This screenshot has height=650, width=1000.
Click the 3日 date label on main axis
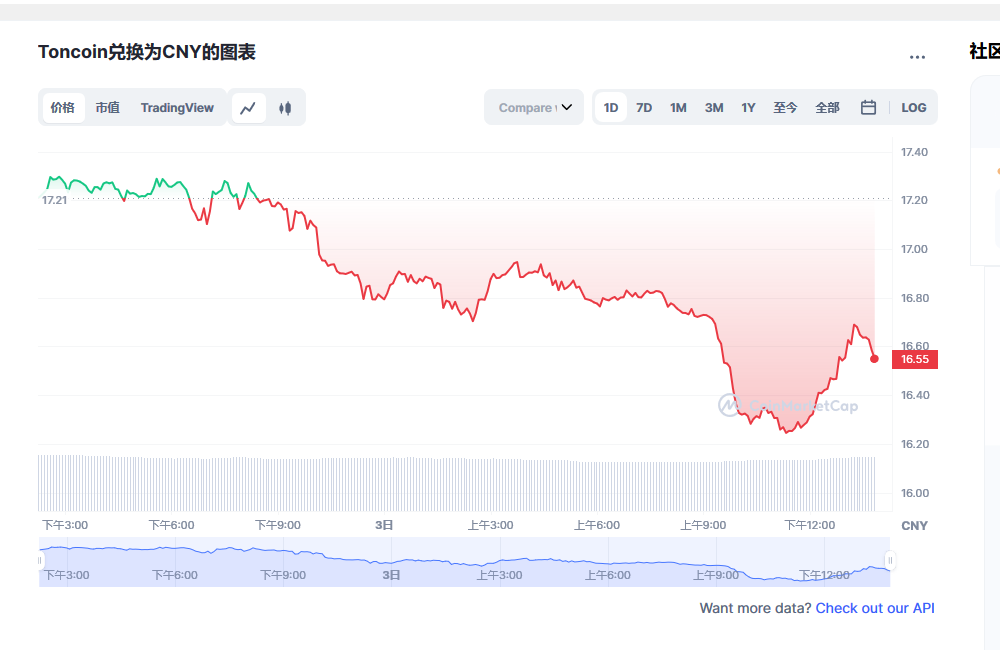click(384, 525)
